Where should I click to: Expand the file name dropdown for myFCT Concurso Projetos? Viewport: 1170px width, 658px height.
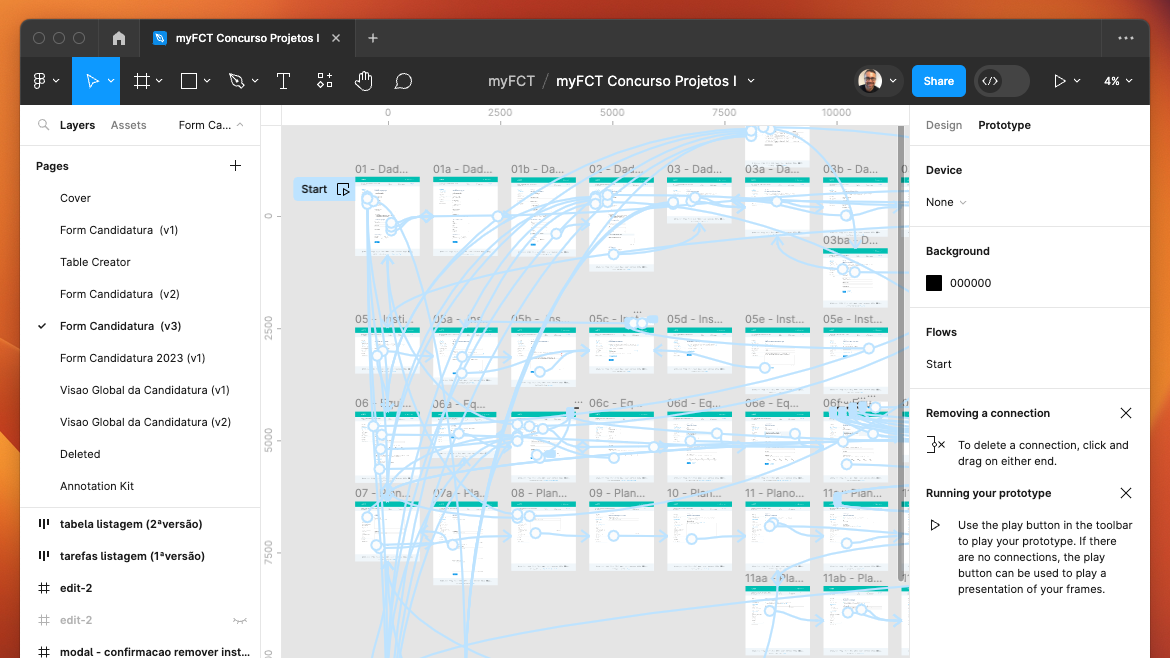pyautogui.click(x=751, y=81)
